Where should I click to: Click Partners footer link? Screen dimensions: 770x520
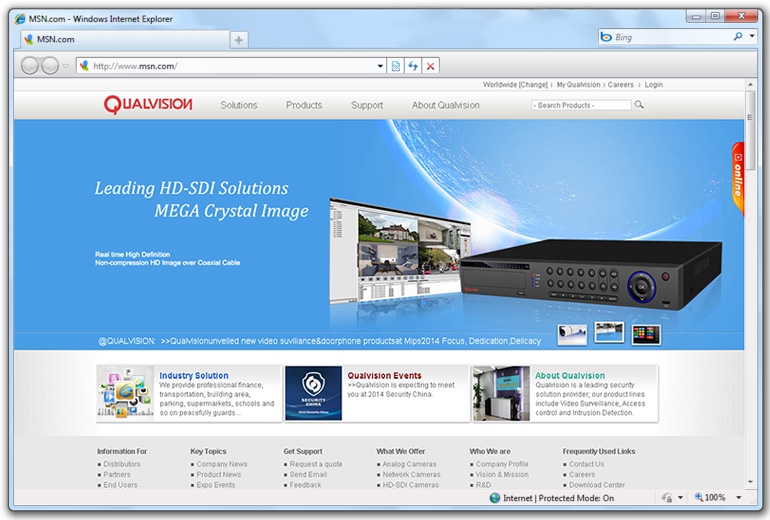(x=117, y=474)
